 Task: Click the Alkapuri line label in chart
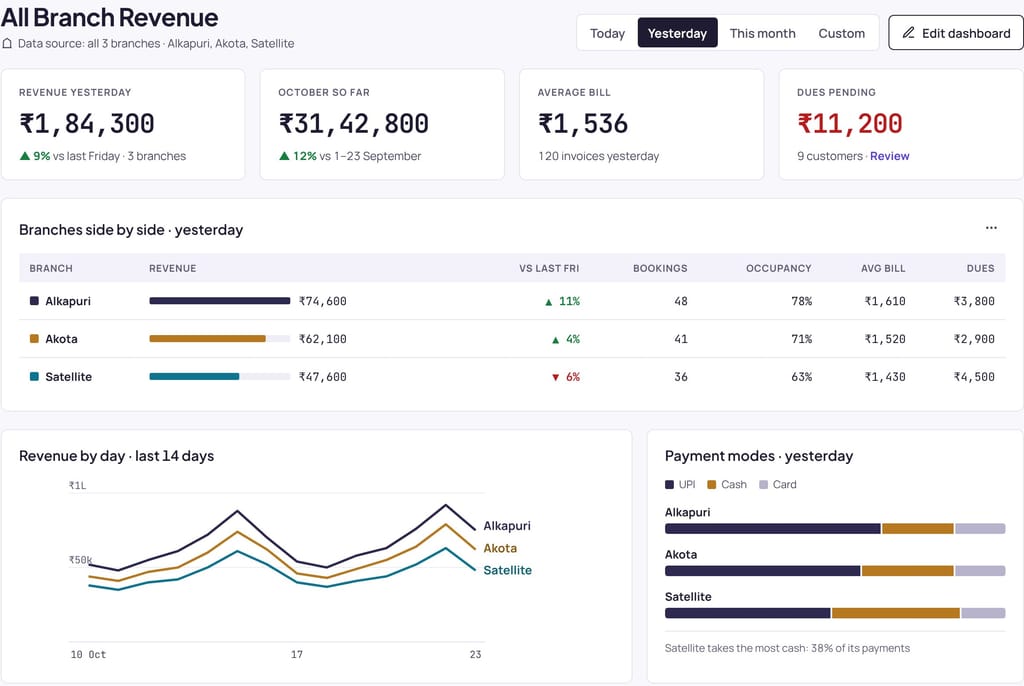coord(507,526)
